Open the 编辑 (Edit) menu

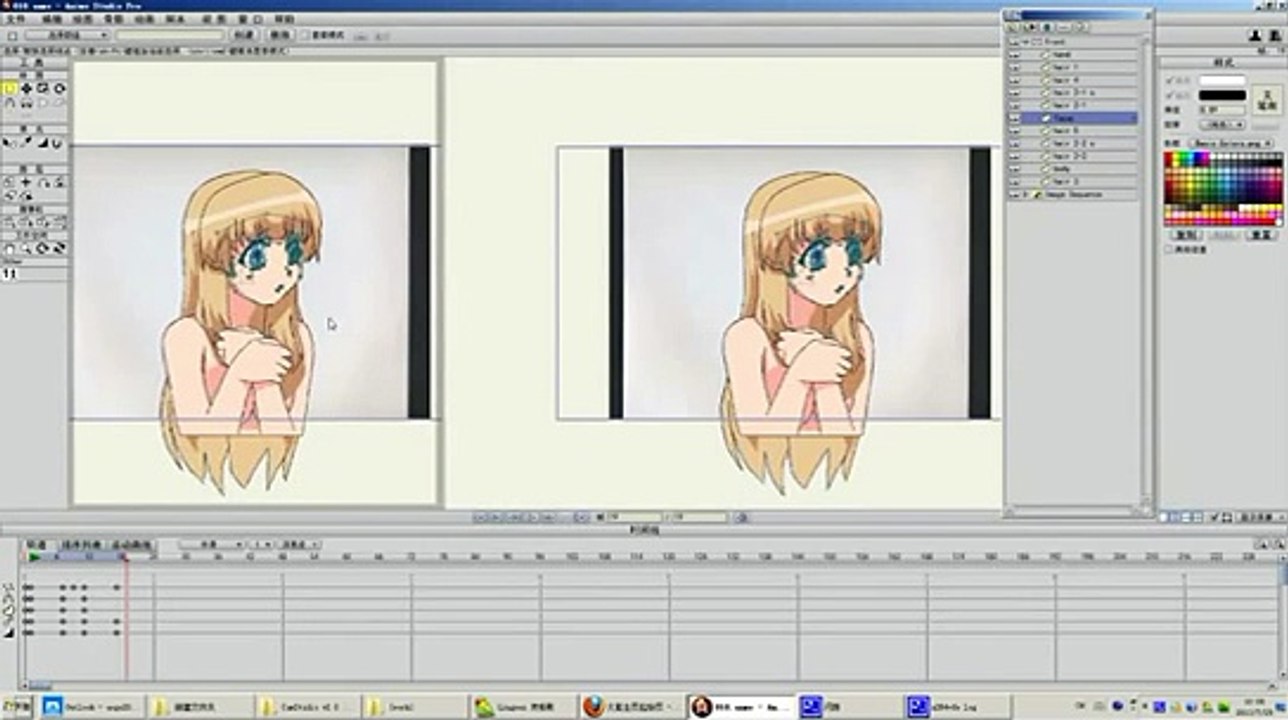pos(51,19)
